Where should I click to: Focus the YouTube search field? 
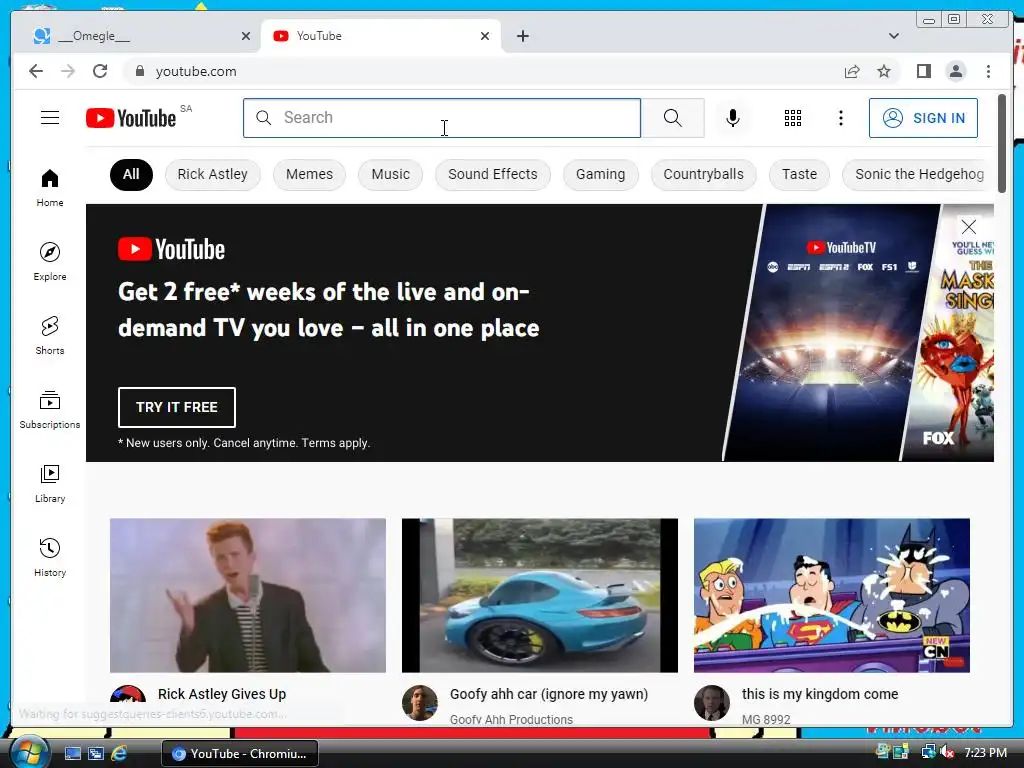442,118
